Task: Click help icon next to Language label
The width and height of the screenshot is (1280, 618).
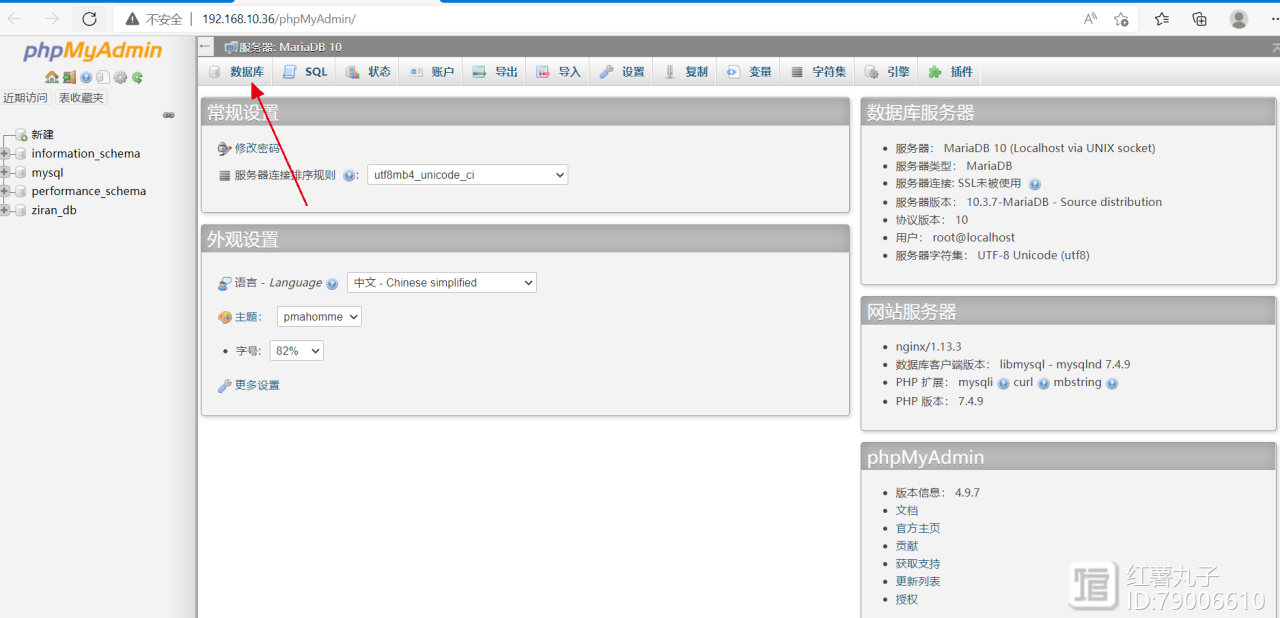Action: [x=332, y=284]
